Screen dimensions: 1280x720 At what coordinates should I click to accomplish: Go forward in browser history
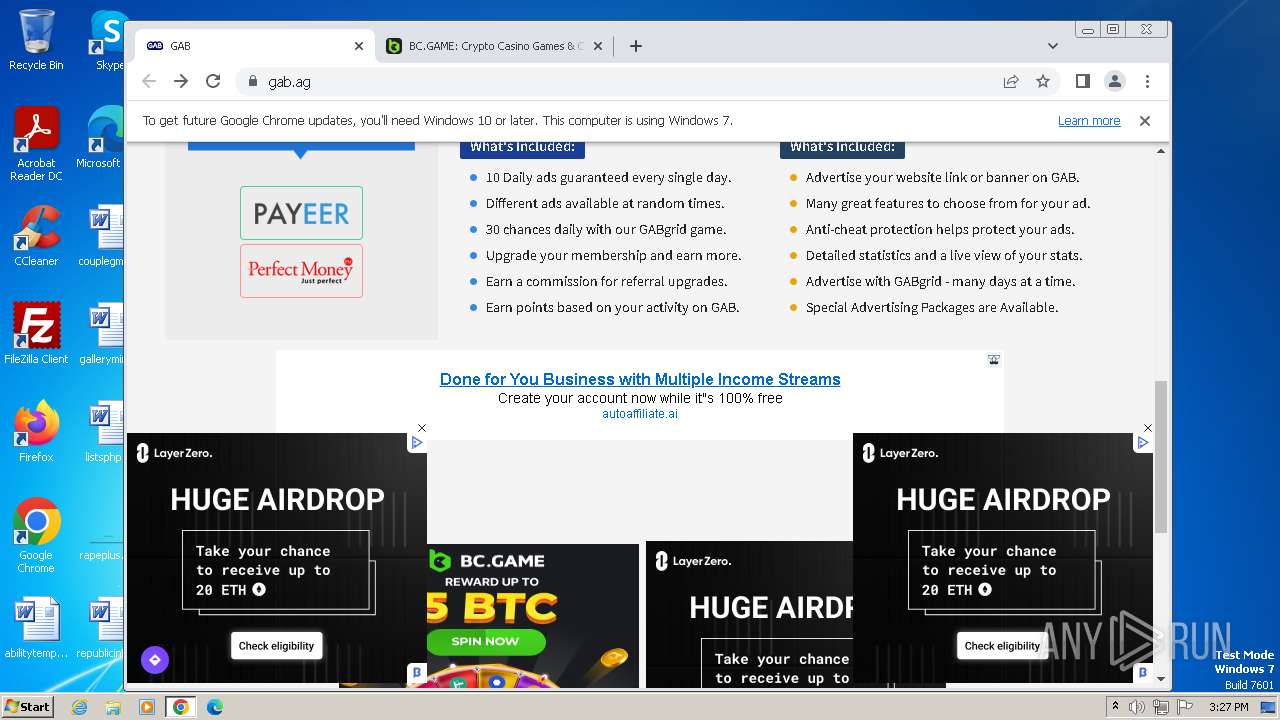pos(181,81)
